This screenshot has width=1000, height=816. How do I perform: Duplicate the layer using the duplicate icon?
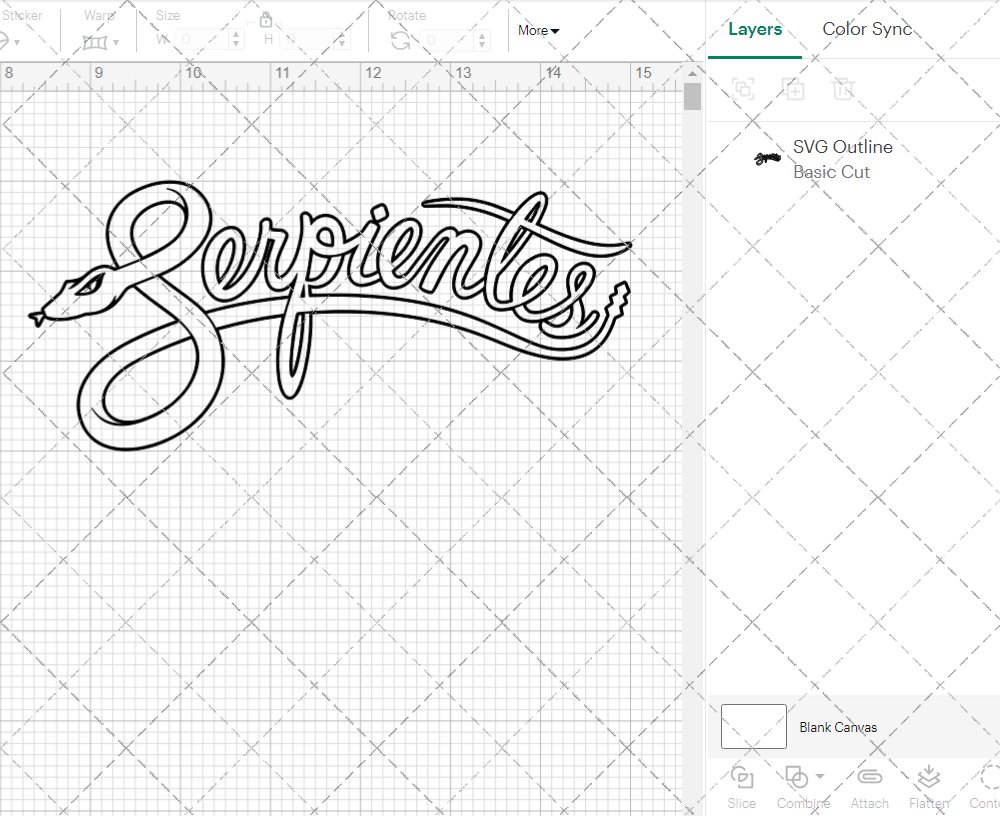pos(794,89)
